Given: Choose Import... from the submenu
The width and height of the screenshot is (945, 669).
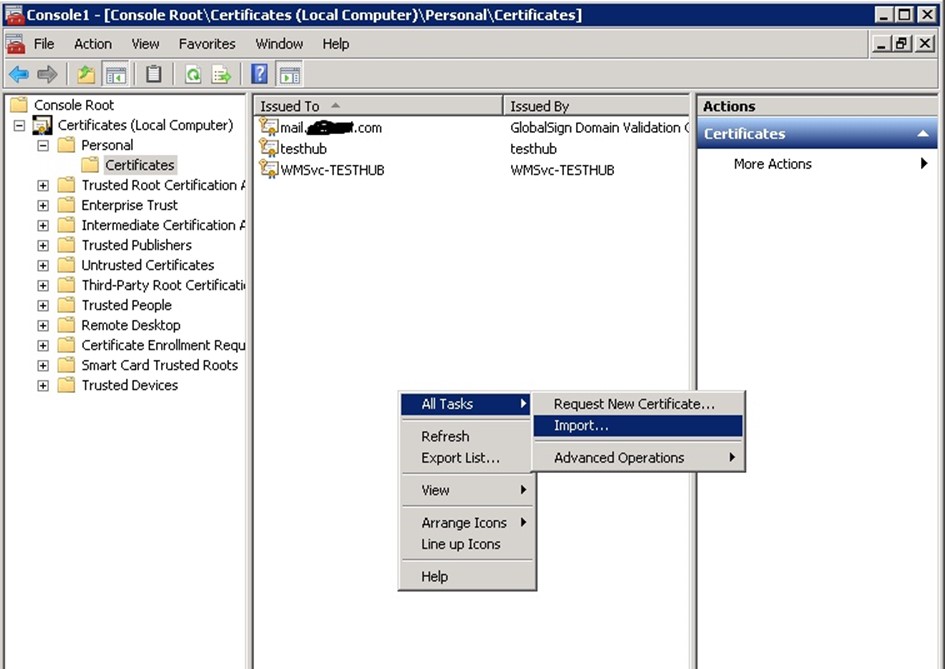Looking at the screenshot, I should [x=581, y=426].
